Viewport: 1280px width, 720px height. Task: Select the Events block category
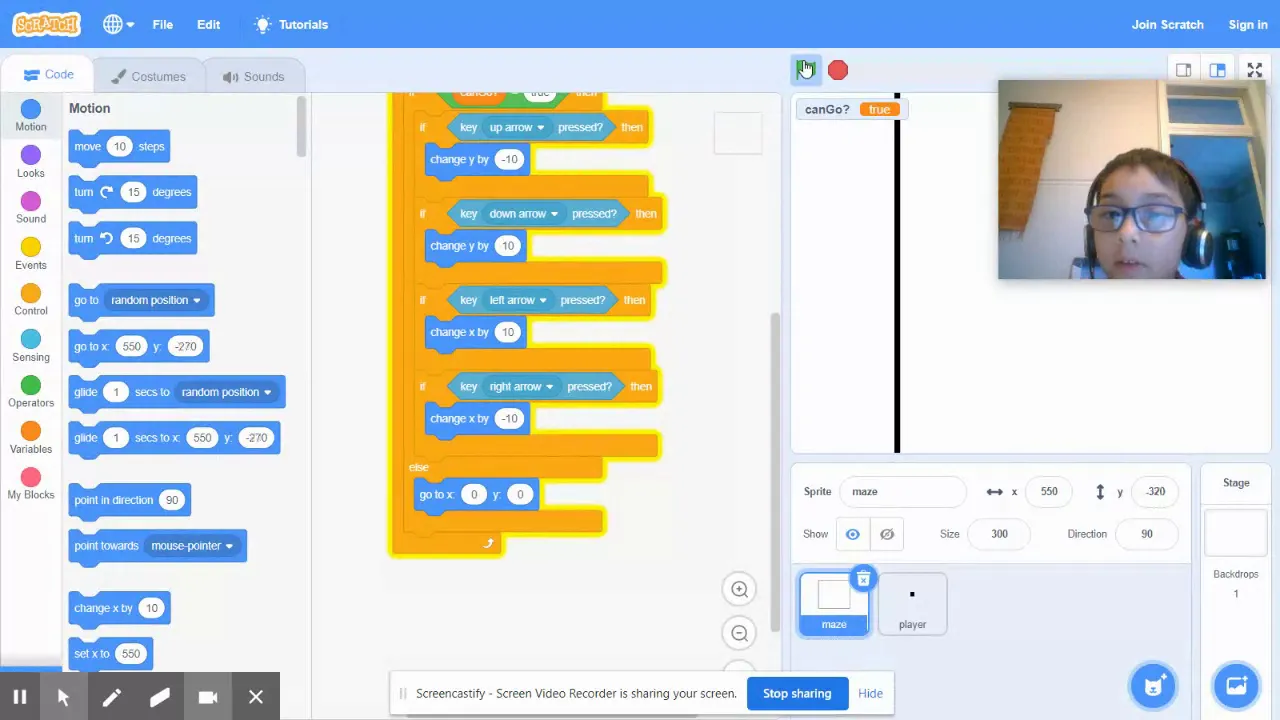click(x=31, y=254)
